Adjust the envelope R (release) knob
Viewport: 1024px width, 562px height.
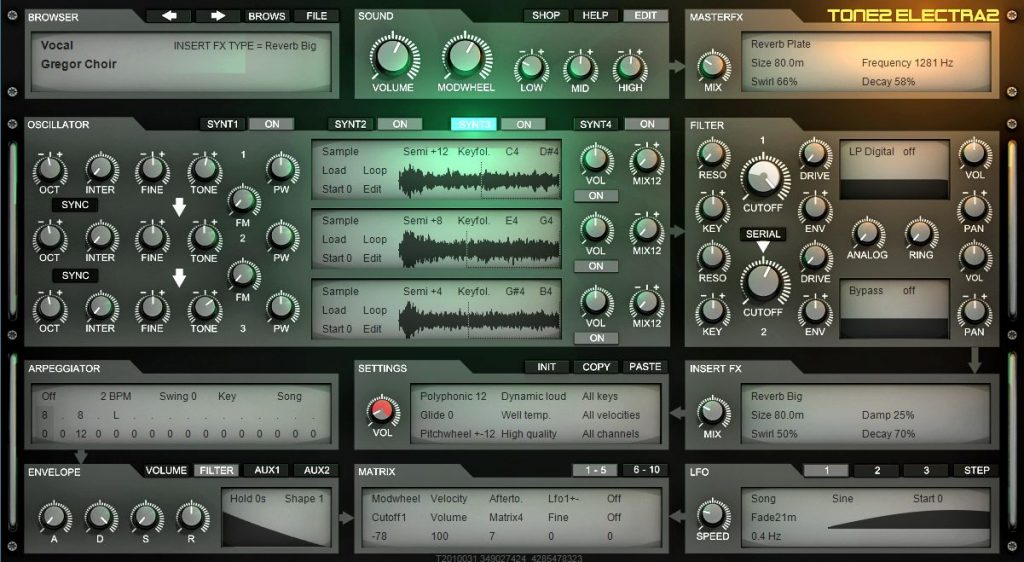point(192,518)
